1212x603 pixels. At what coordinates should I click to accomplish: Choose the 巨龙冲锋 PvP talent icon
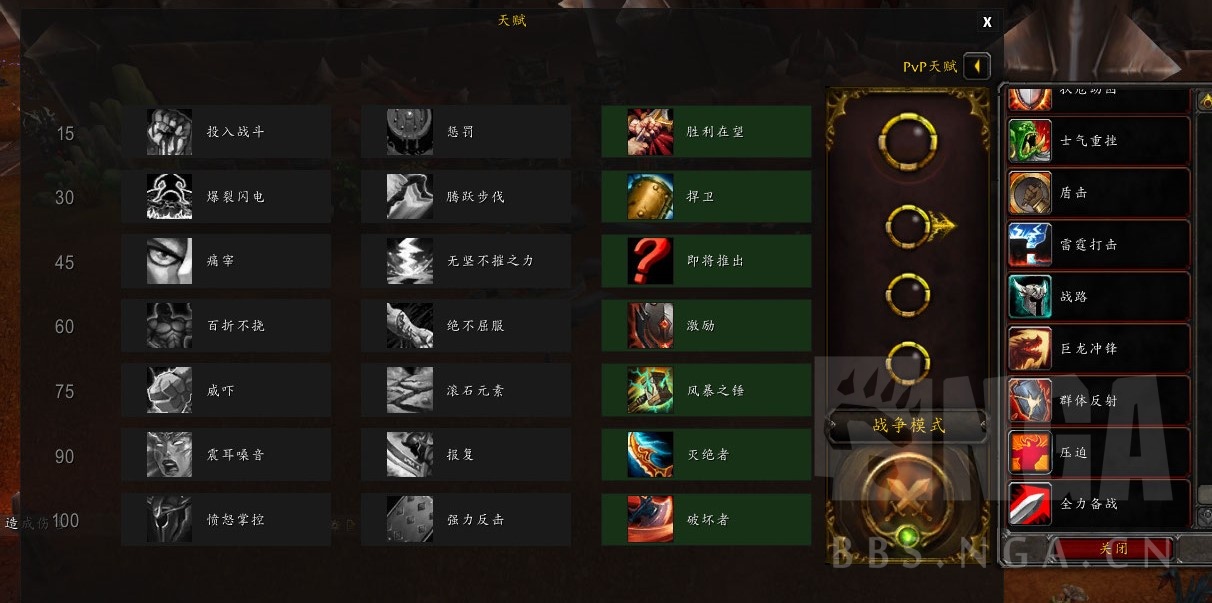tap(1029, 349)
